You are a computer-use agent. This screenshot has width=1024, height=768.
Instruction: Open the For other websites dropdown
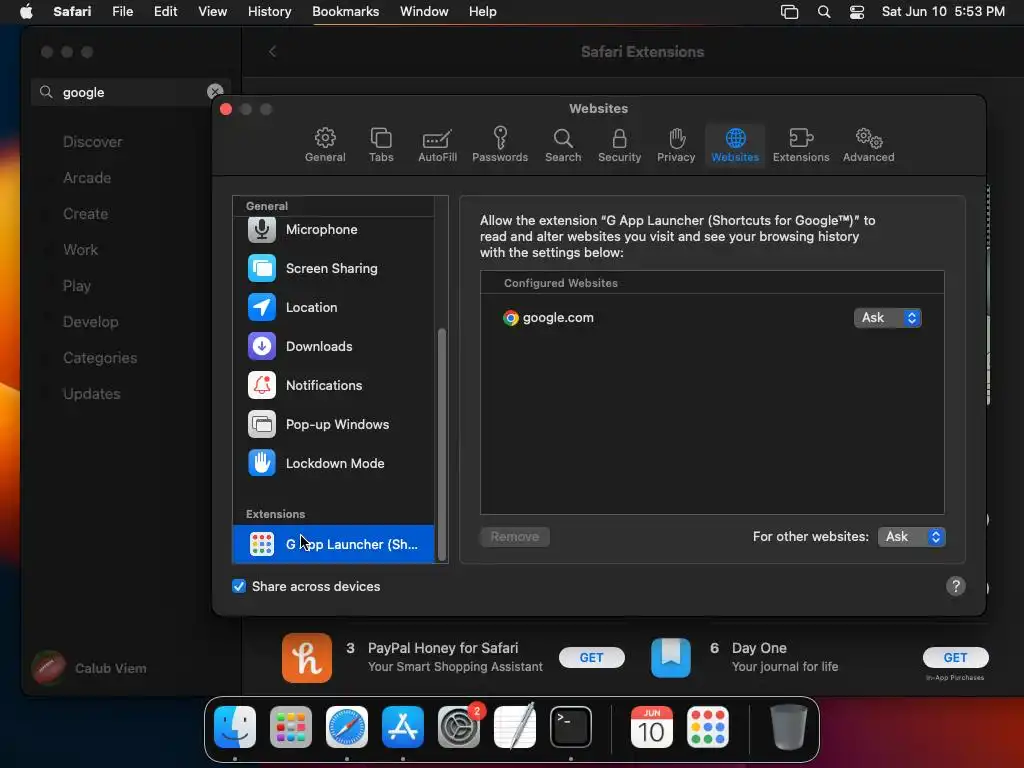pyautogui.click(x=911, y=537)
